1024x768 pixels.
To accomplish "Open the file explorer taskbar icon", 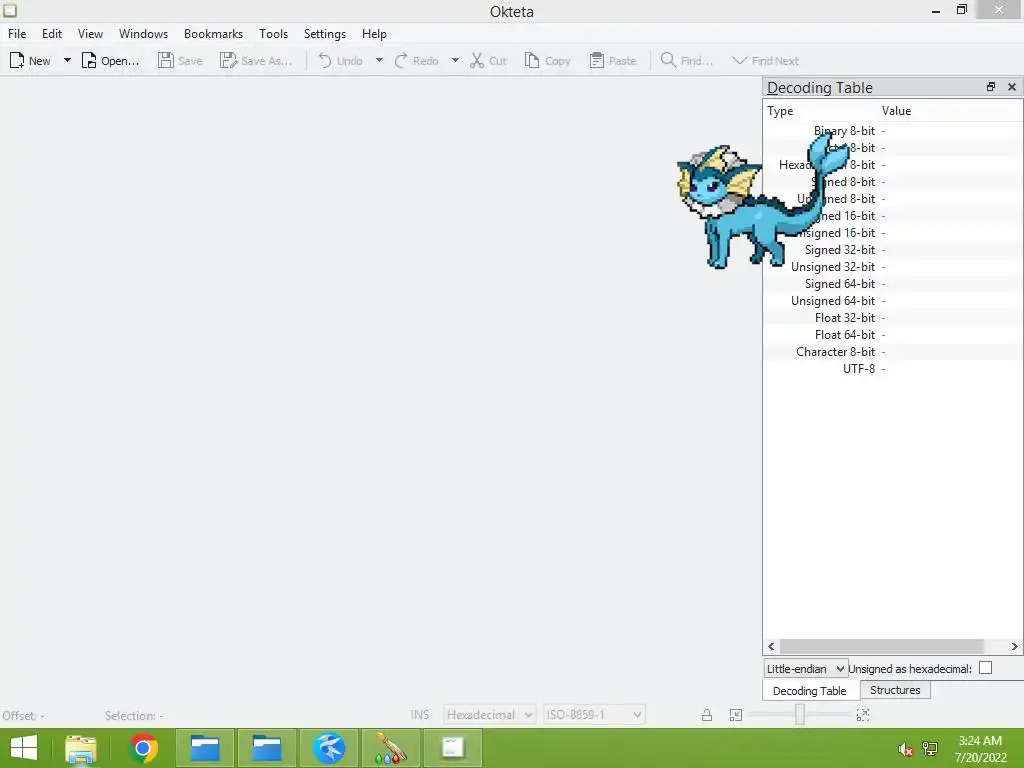I will (x=81, y=749).
